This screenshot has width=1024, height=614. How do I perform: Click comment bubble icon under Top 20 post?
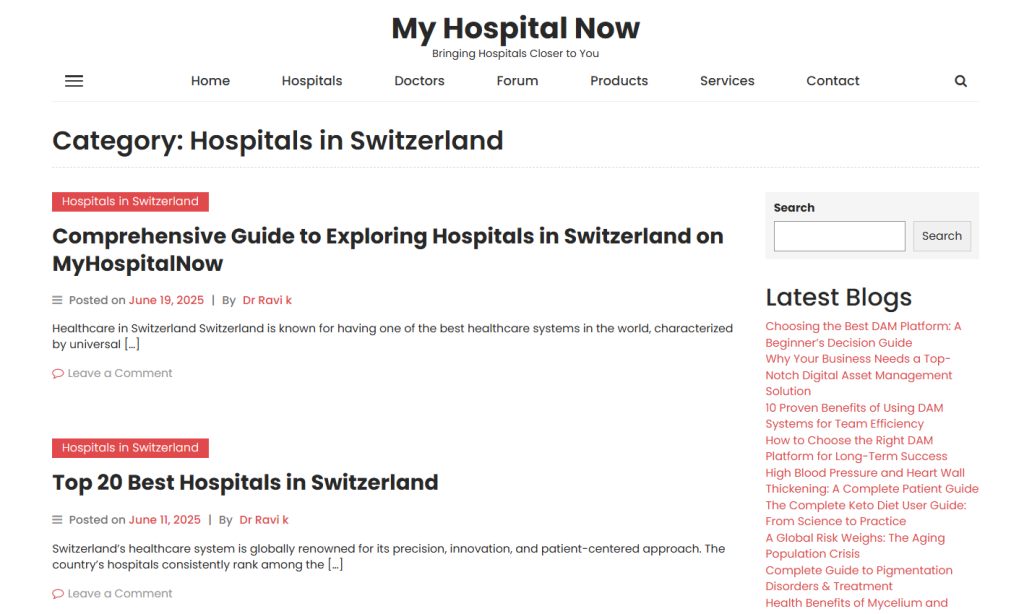click(58, 594)
